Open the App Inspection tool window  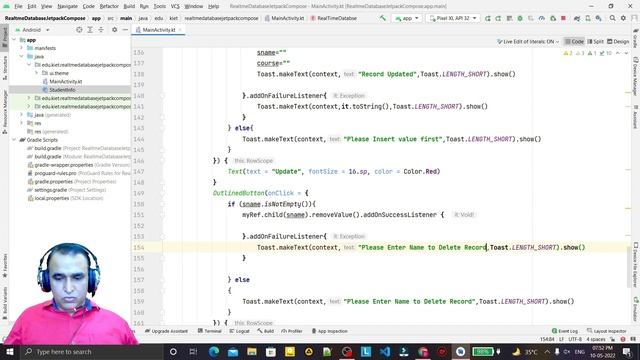[x=329, y=331]
